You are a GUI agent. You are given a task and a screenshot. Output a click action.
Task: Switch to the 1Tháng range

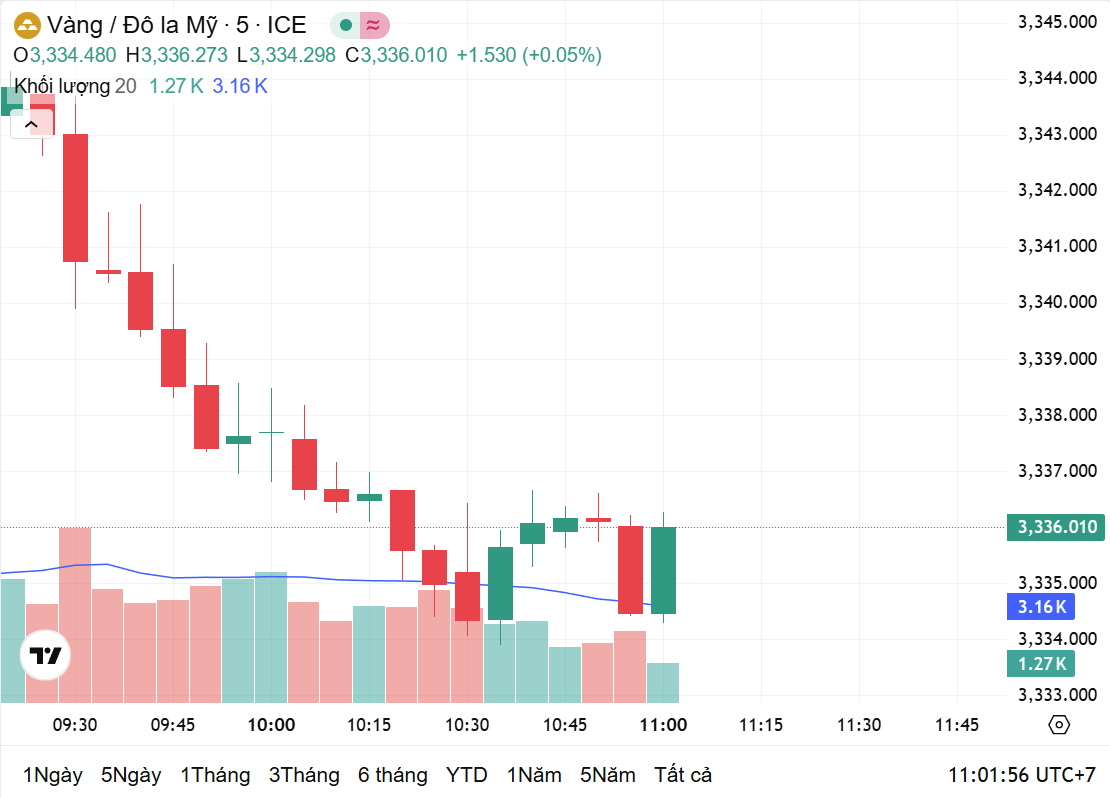pos(215,775)
